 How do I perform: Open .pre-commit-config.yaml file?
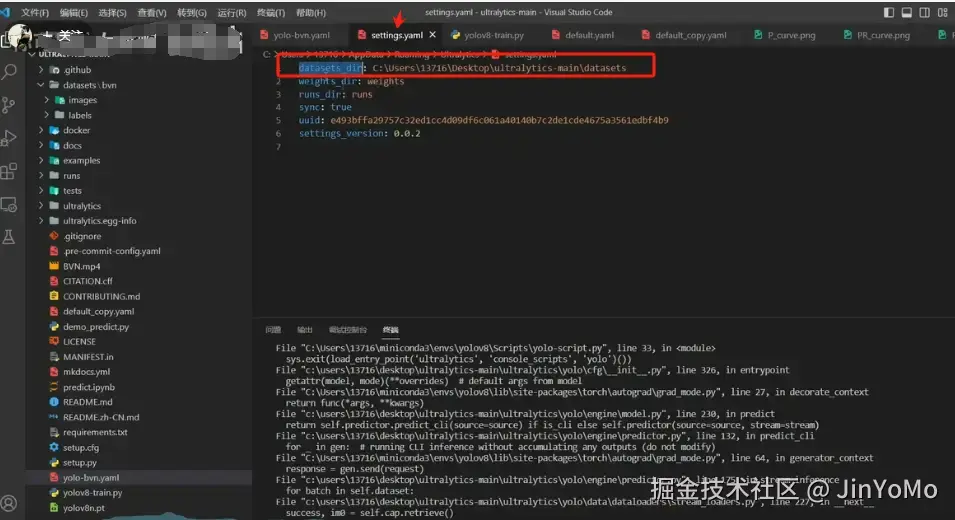tap(111, 251)
